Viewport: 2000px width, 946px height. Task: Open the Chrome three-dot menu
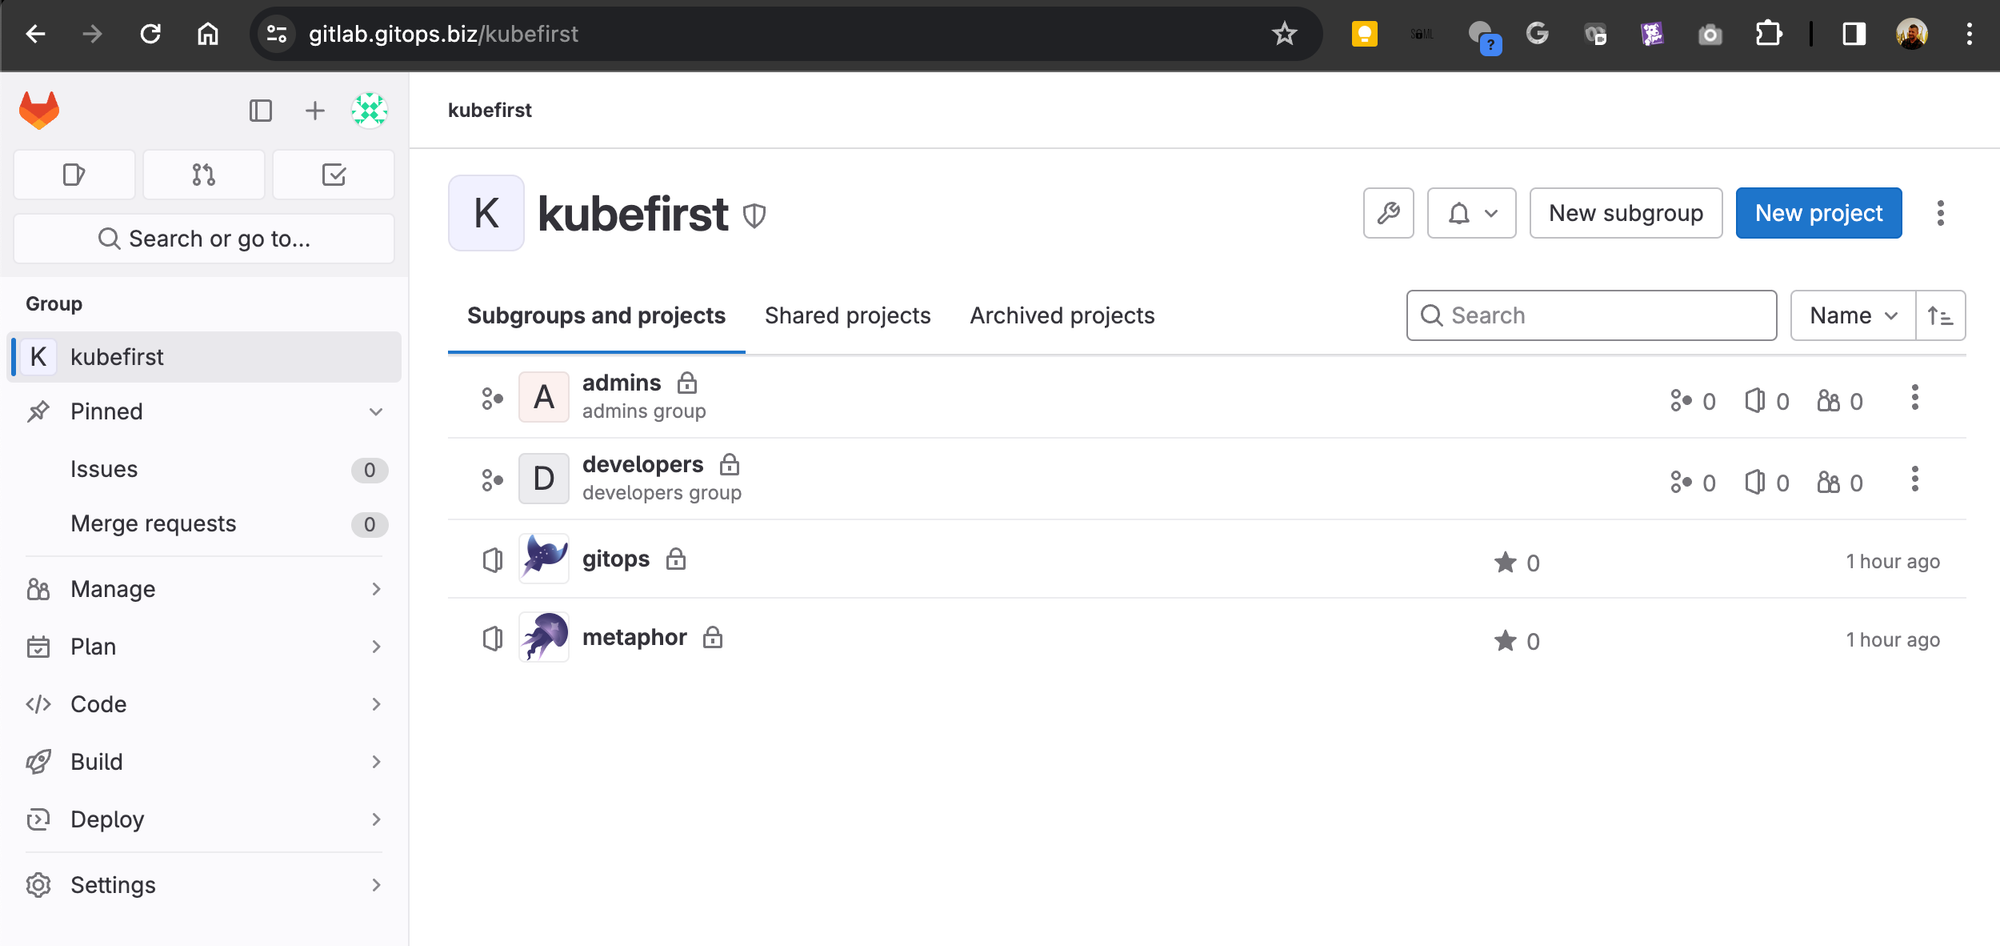(1969, 34)
